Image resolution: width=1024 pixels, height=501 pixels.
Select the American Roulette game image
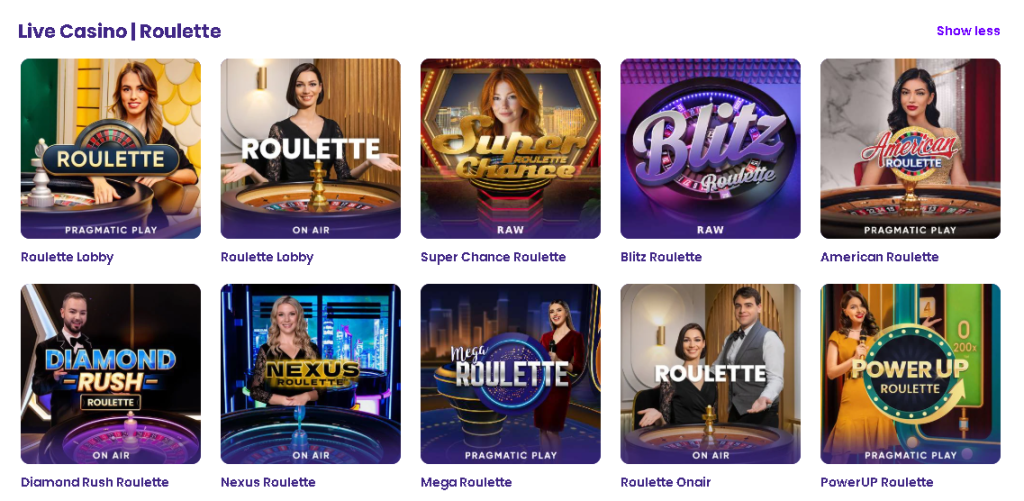(910, 148)
